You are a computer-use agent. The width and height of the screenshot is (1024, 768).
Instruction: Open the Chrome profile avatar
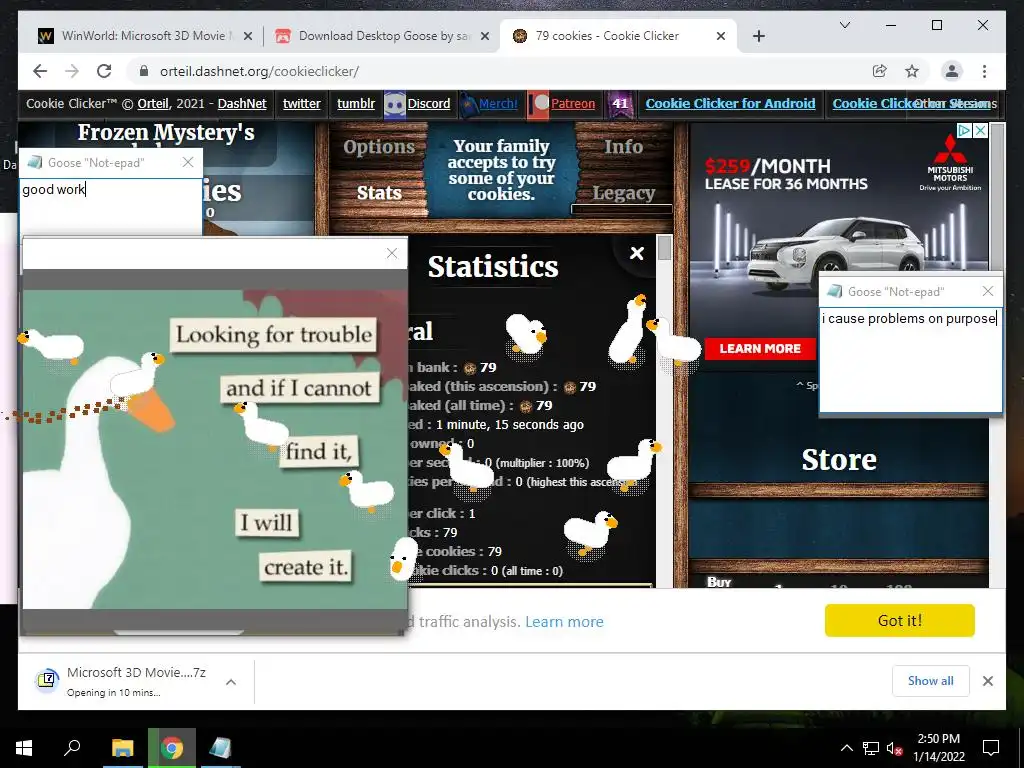(952, 71)
